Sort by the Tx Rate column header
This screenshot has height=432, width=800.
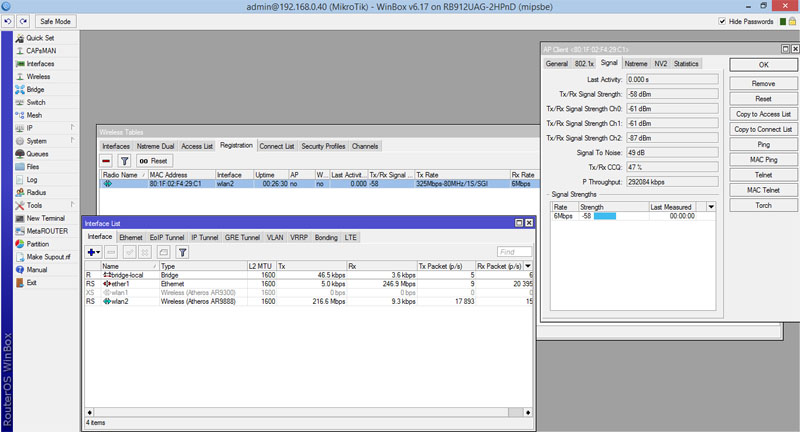point(462,175)
